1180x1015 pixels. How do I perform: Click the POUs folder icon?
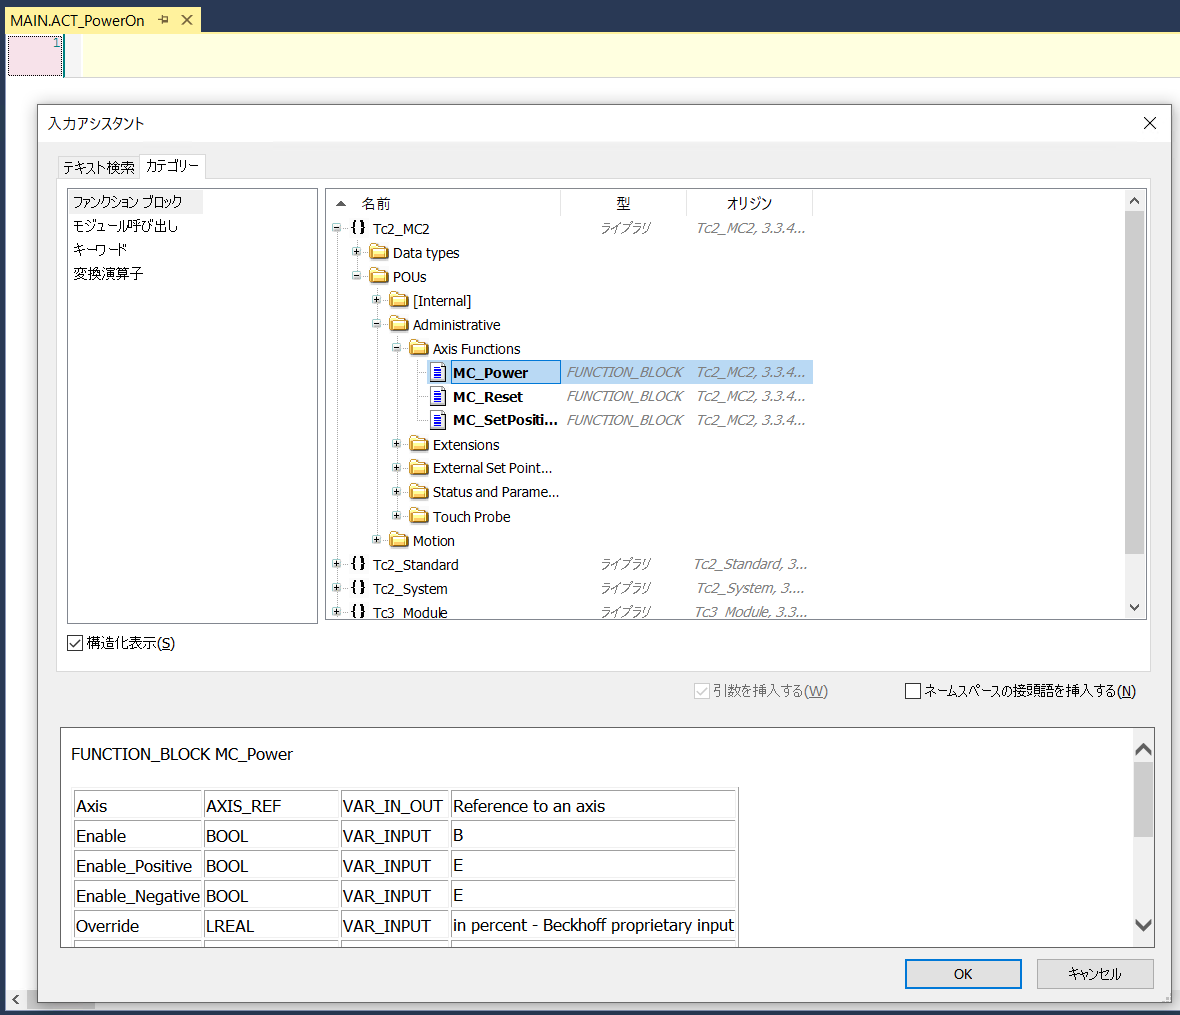[379, 276]
